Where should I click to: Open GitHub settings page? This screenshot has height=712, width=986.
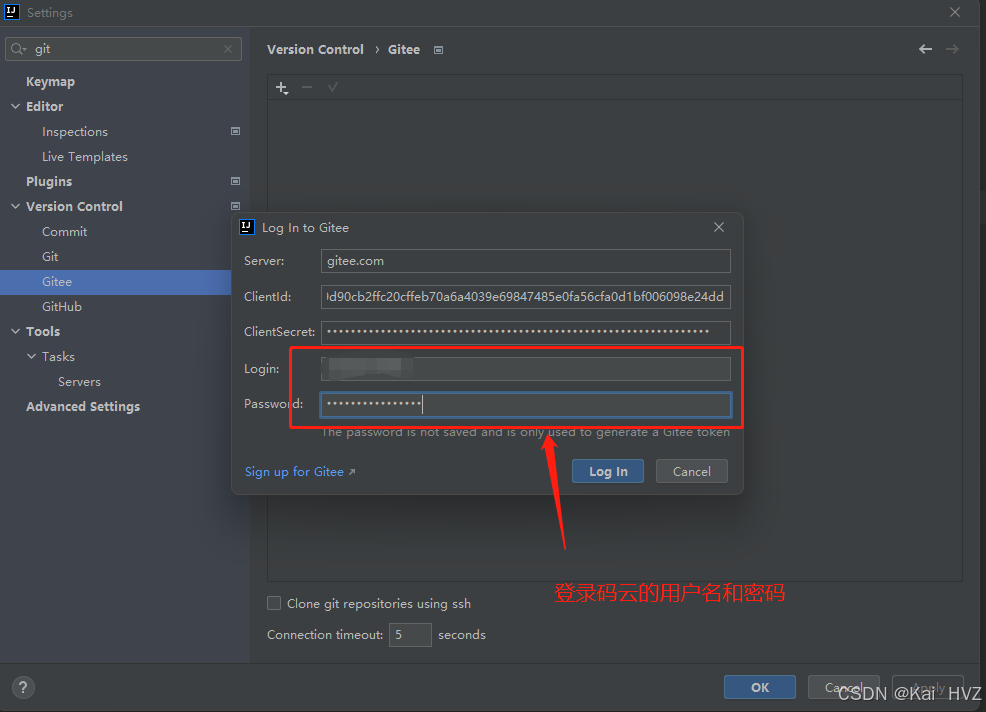[62, 306]
